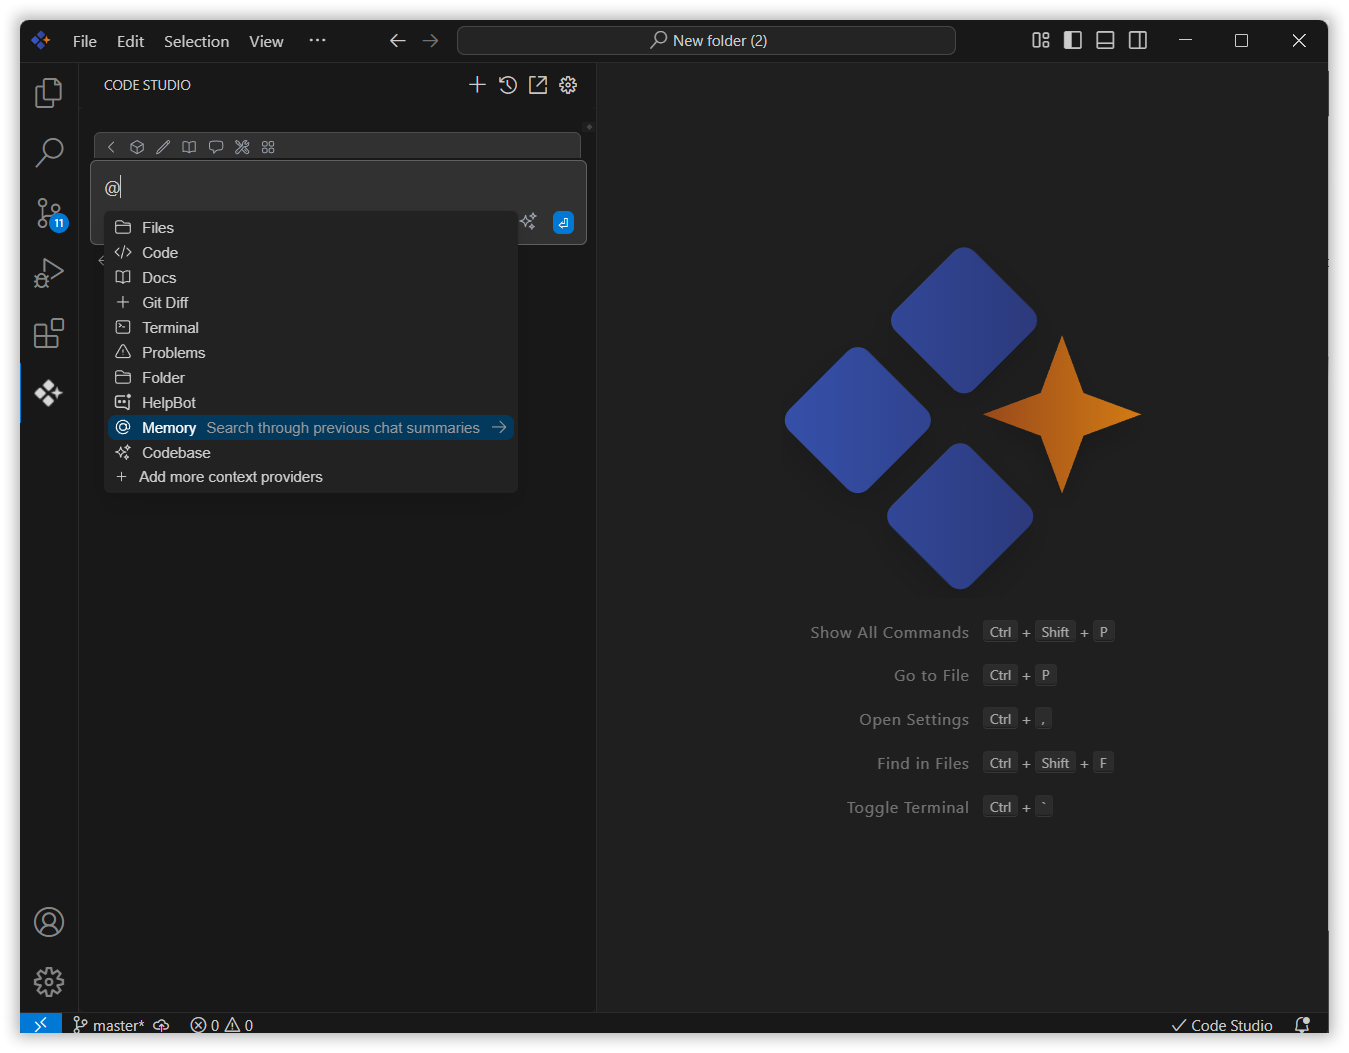
Task: Open the Selection menu
Action: [196, 41]
